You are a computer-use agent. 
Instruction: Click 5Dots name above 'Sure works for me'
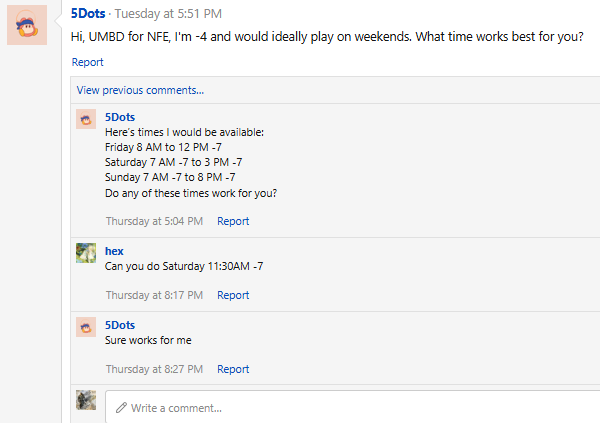pos(120,325)
